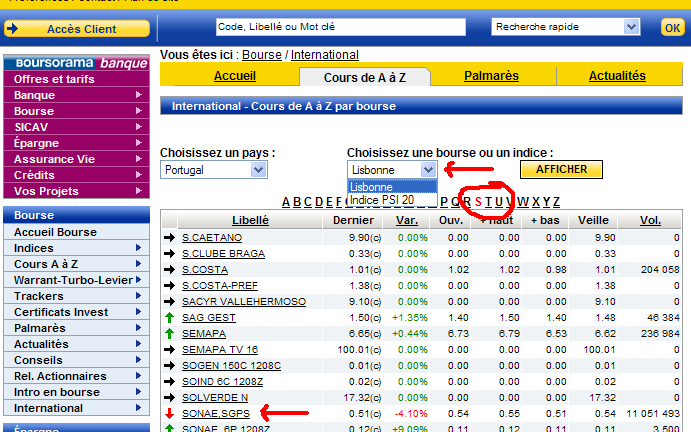Open the International breadcrumb link

pos(324,55)
